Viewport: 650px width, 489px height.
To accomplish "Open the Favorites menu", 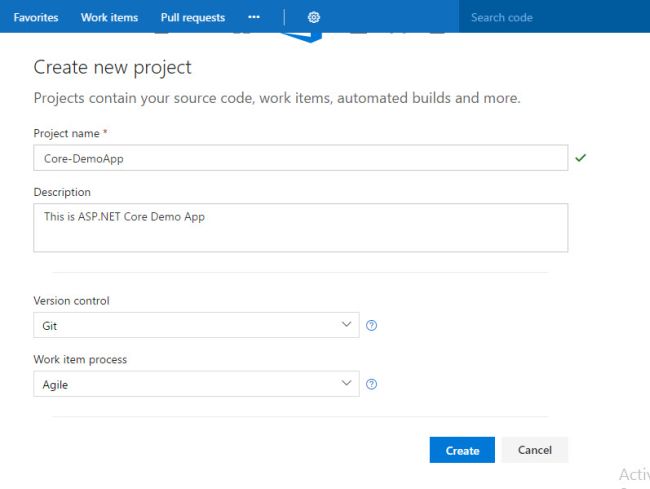I will click(x=36, y=17).
